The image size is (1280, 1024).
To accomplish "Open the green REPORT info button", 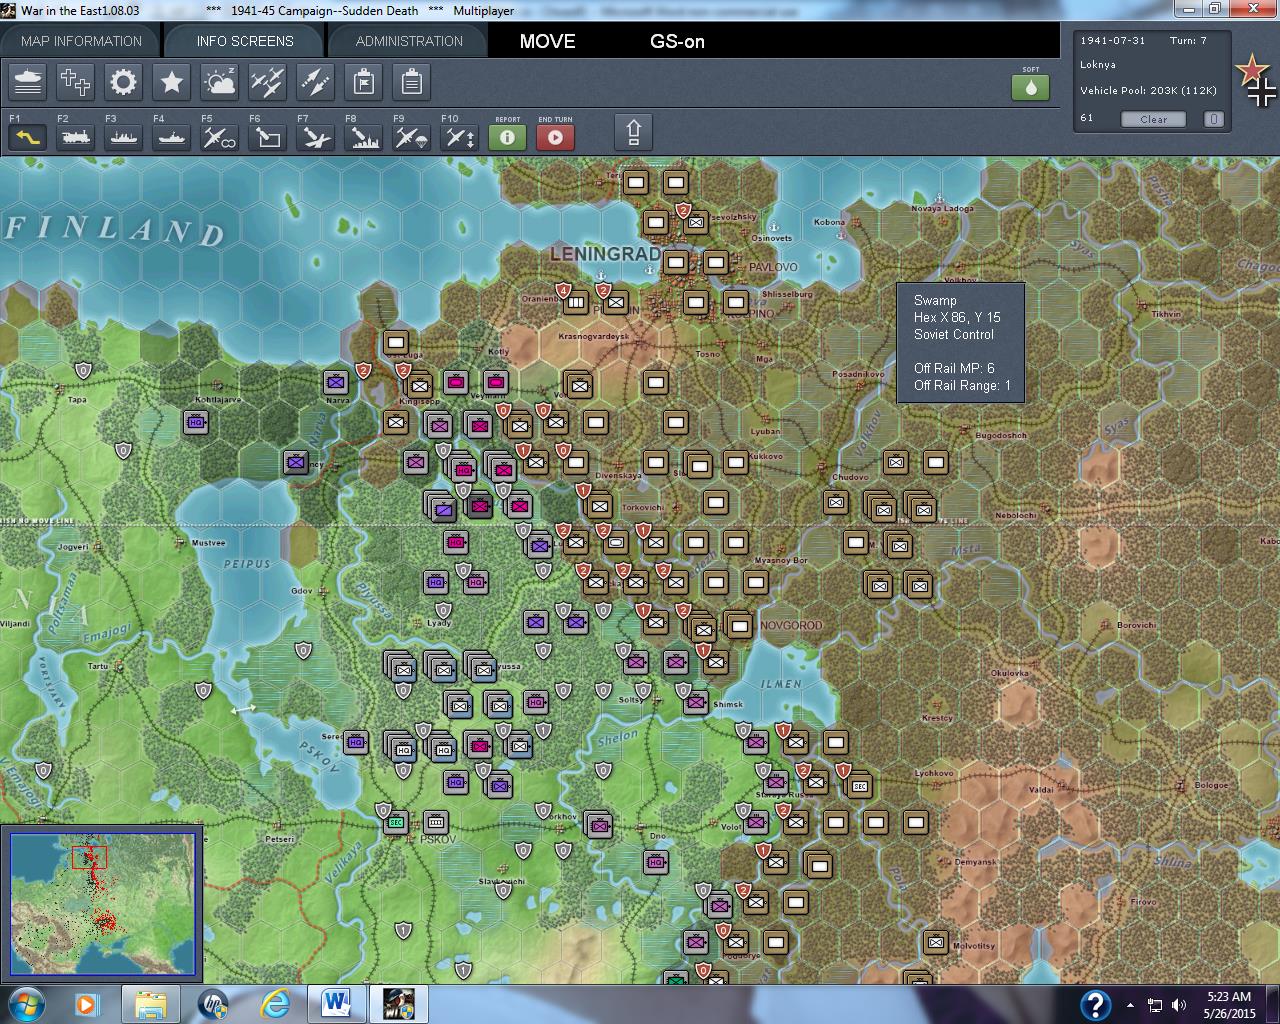I will point(507,137).
